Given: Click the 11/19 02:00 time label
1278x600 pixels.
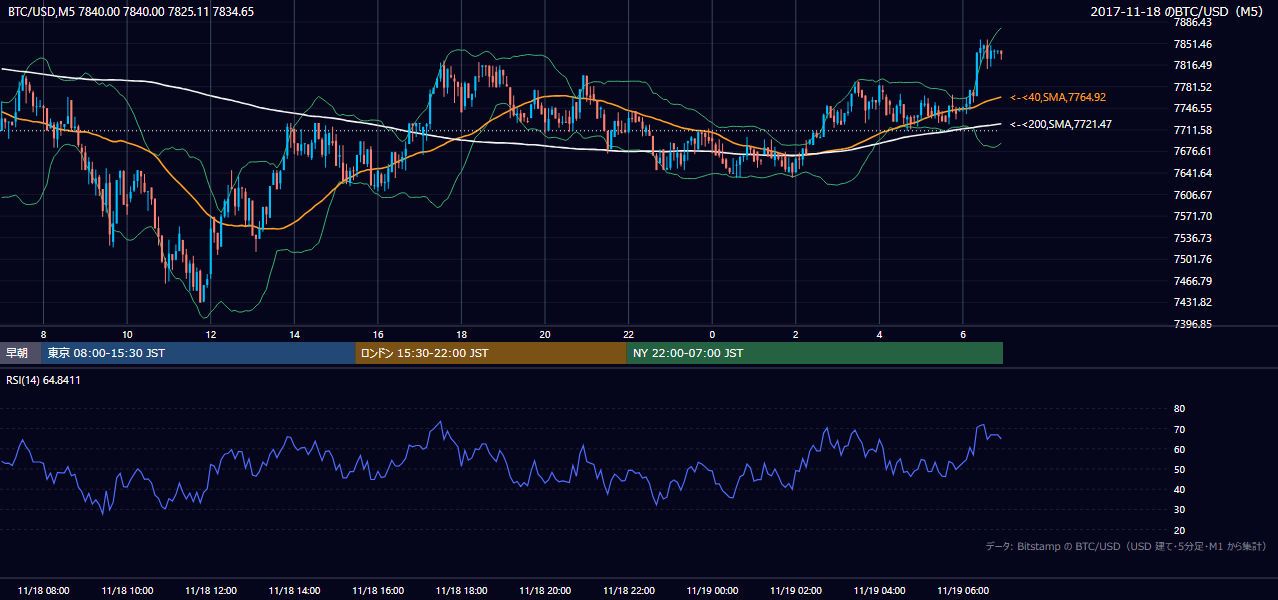Looking at the screenshot, I should click(796, 591).
